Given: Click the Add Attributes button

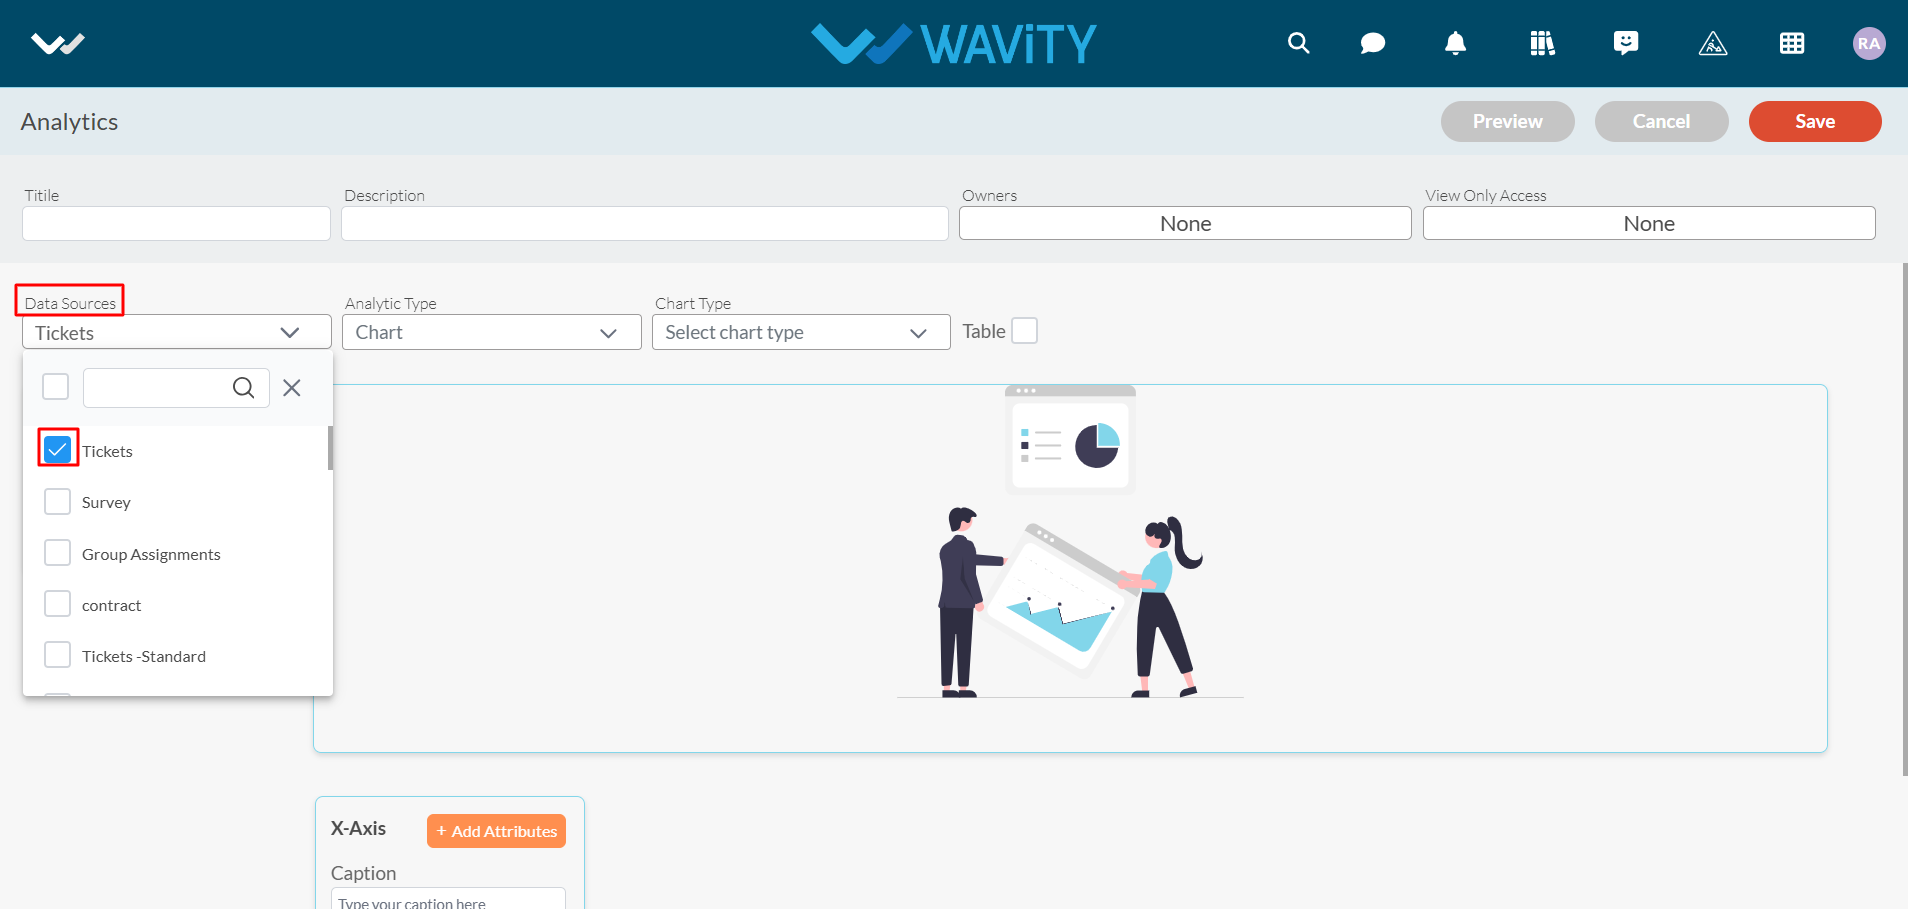Looking at the screenshot, I should (x=496, y=831).
